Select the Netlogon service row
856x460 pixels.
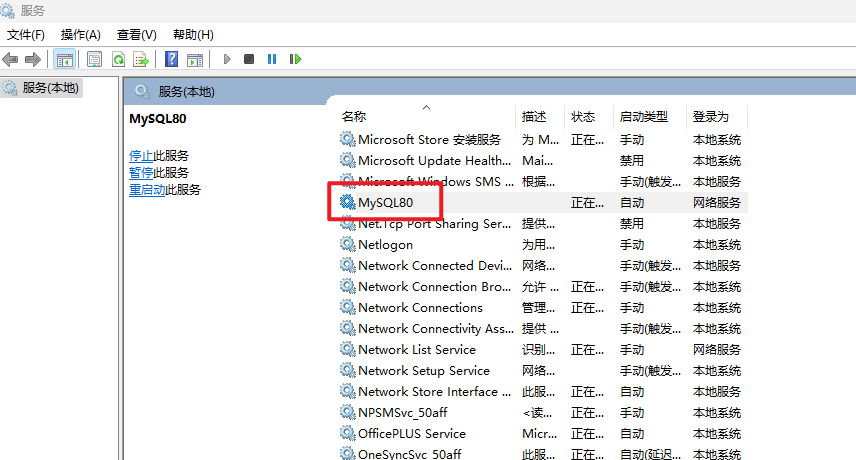385,244
